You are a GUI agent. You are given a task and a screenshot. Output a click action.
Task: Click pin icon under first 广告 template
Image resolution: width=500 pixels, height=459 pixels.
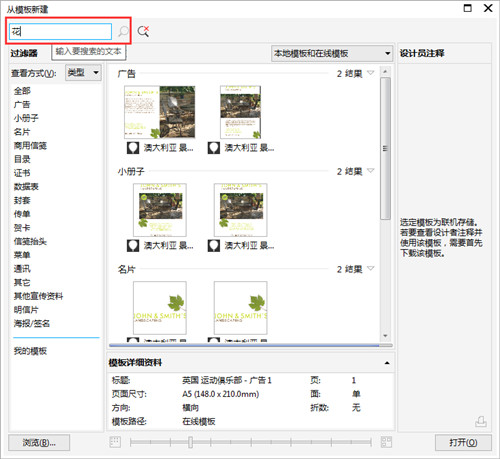[x=133, y=148]
